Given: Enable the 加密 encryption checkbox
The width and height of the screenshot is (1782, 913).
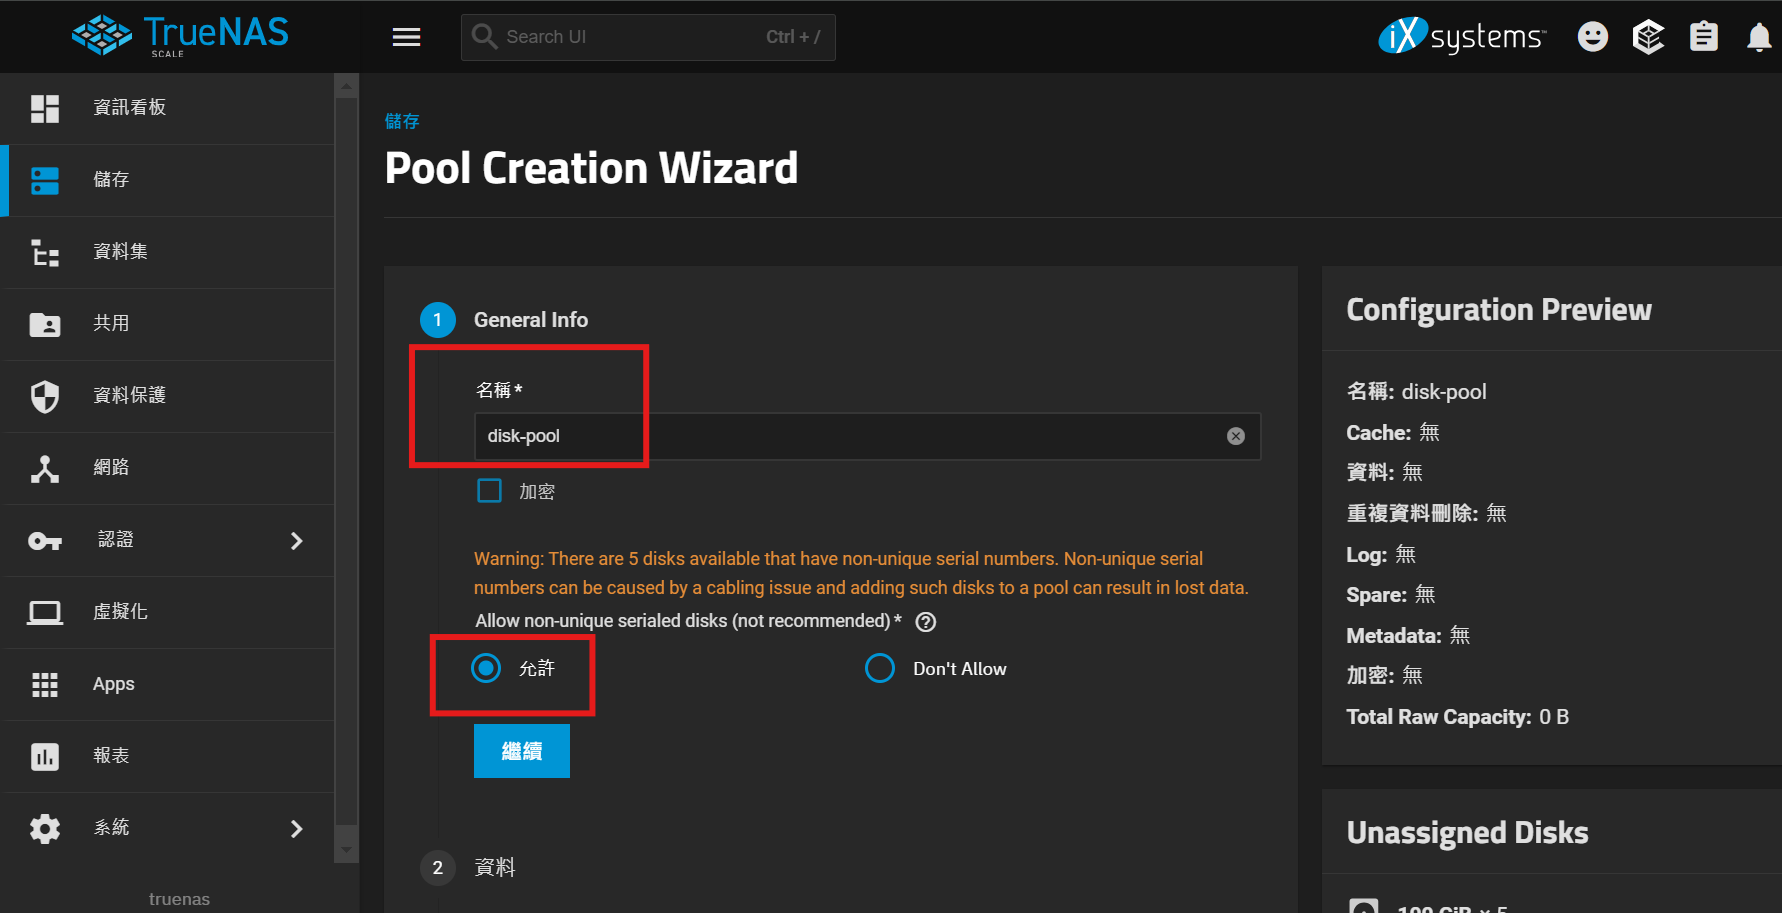Looking at the screenshot, I should click(489, 491).
